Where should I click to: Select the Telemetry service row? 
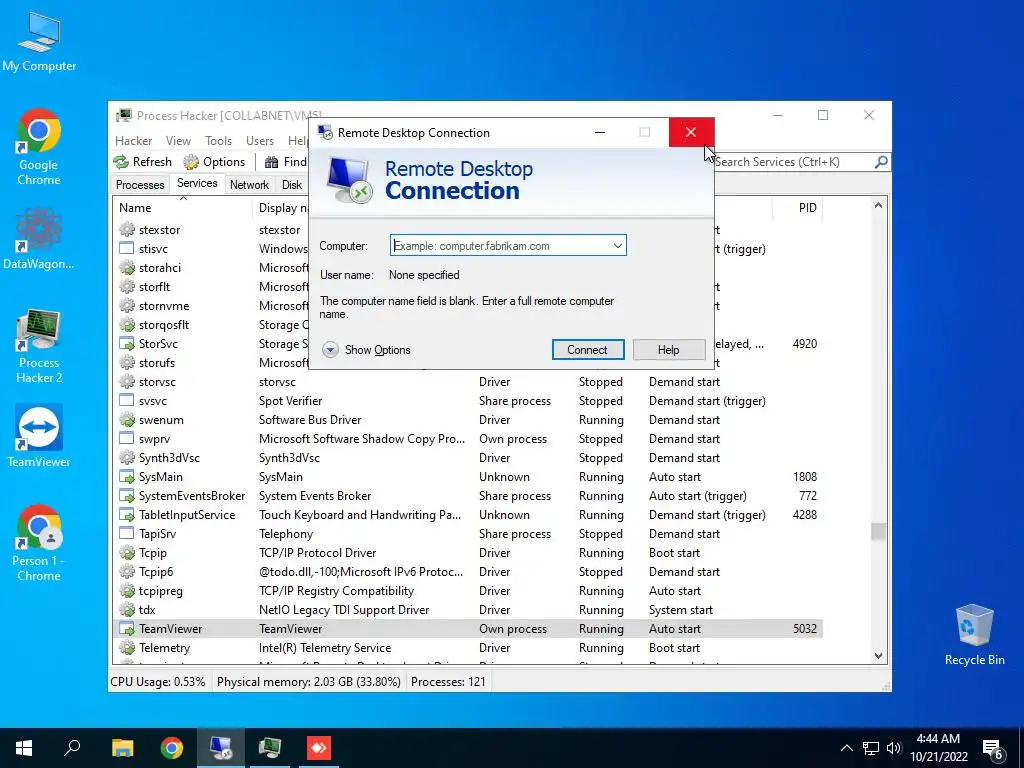pyautogui.click(x=468, y=648)
